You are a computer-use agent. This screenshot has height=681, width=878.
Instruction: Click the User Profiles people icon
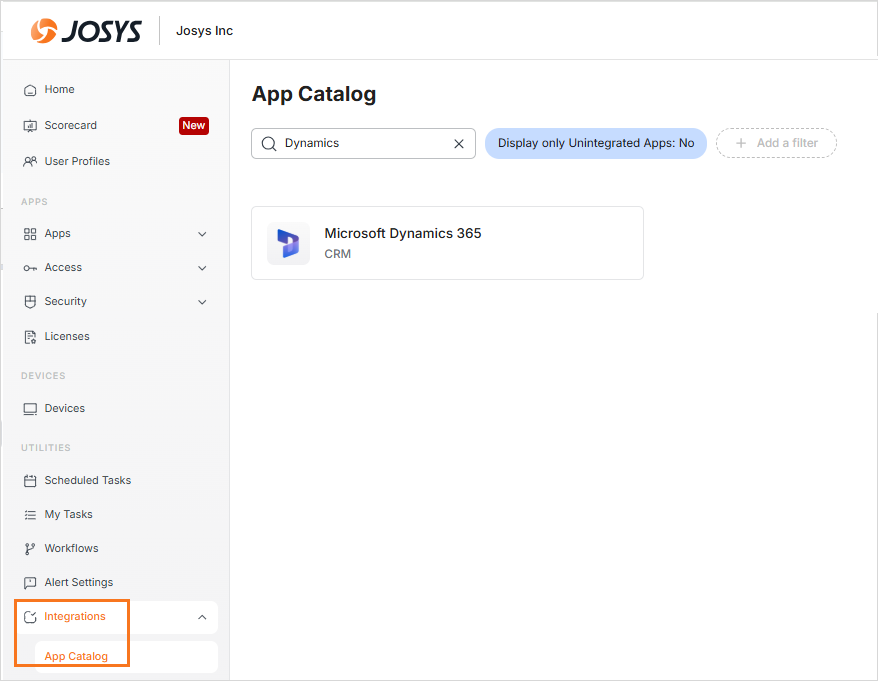coord(30,162)
